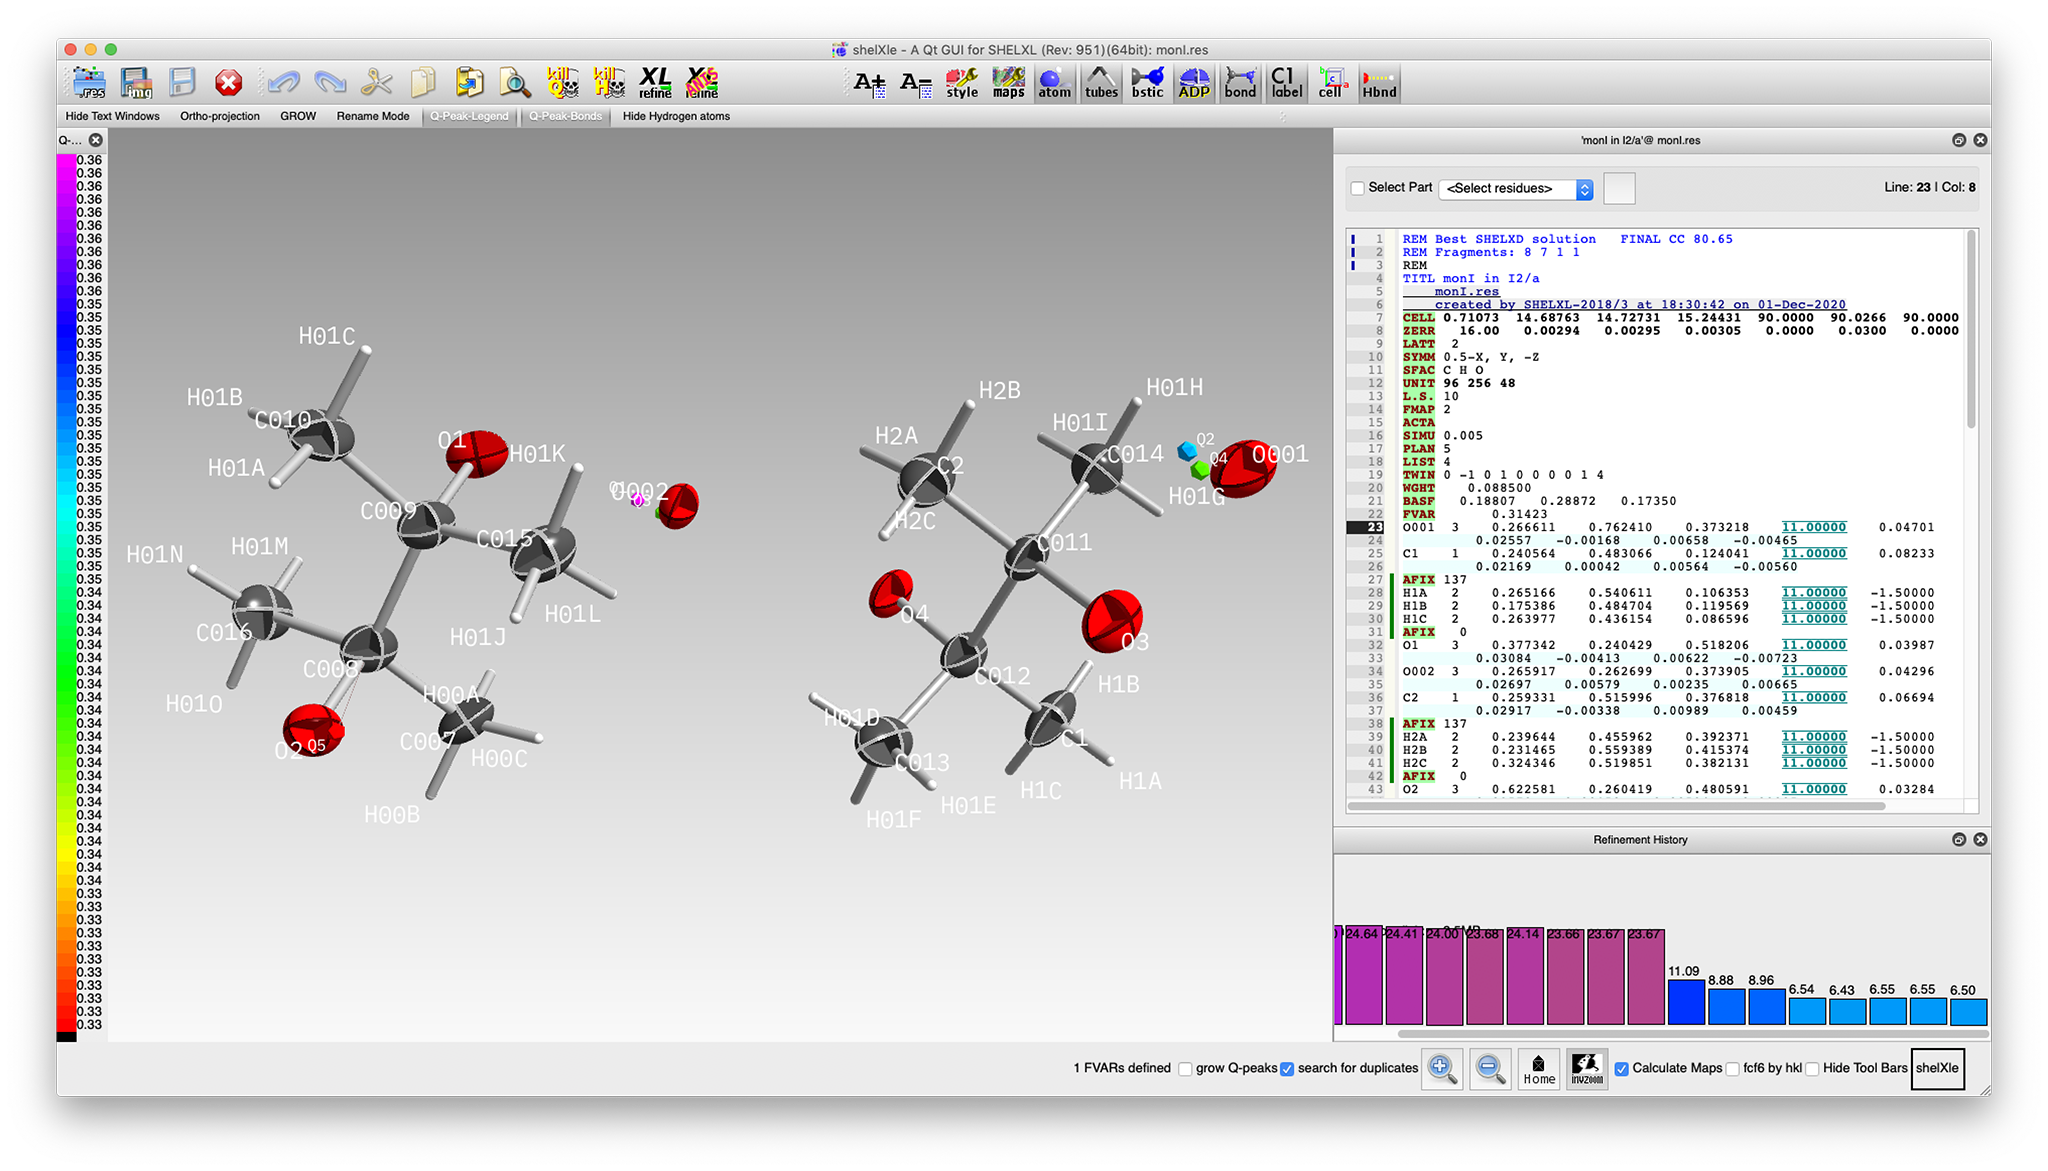The height and width of the screenshot is (1171, 2048).
Task: Paste with the clipboard icon
Action: click(x=469, y=82)
